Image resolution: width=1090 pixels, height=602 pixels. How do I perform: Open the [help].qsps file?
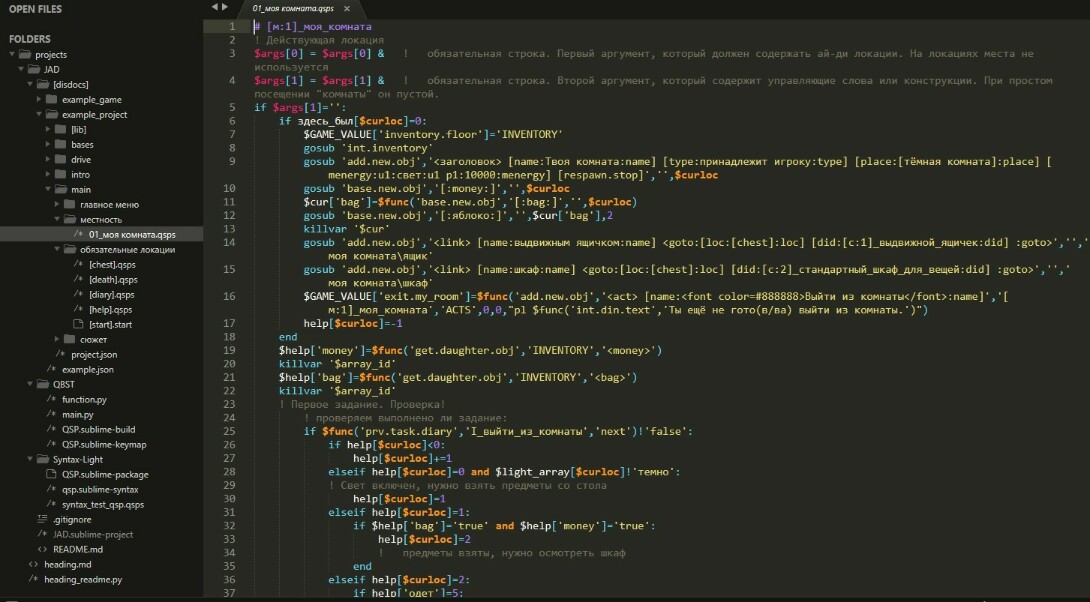pyautogui.click(x=110, y=309)
